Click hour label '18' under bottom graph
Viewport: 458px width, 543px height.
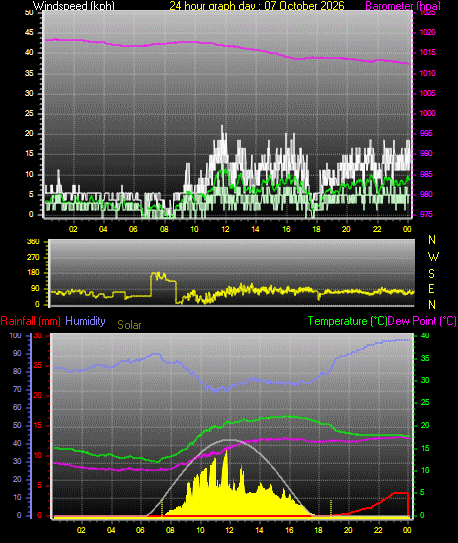(x=318, y=530)
